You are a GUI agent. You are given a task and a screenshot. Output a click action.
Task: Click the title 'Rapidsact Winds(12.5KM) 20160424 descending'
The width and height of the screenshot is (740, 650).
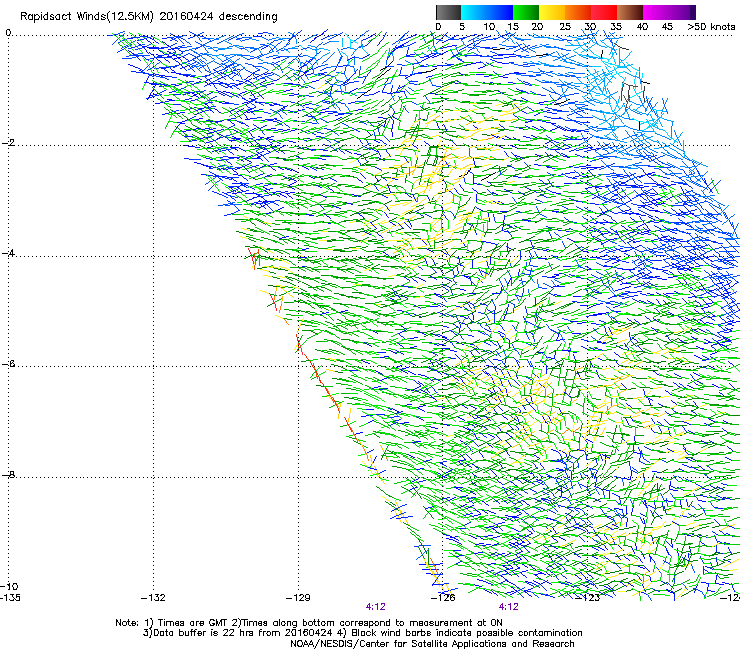coord(149,17)
